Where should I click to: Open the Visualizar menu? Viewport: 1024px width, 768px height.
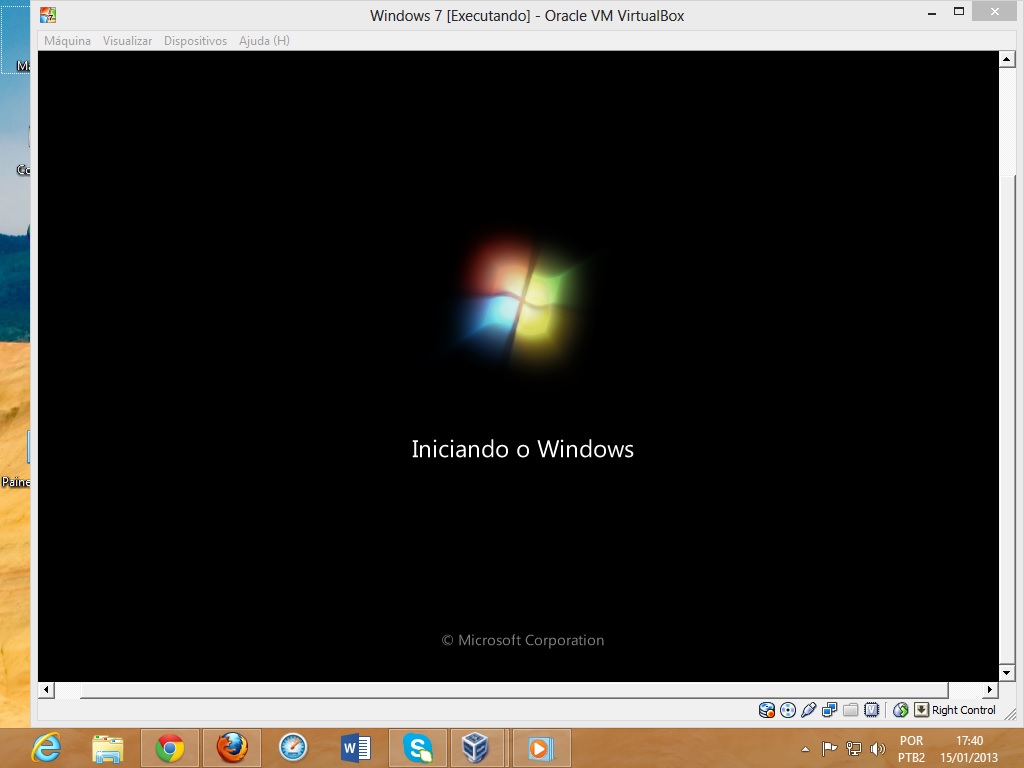127,40
